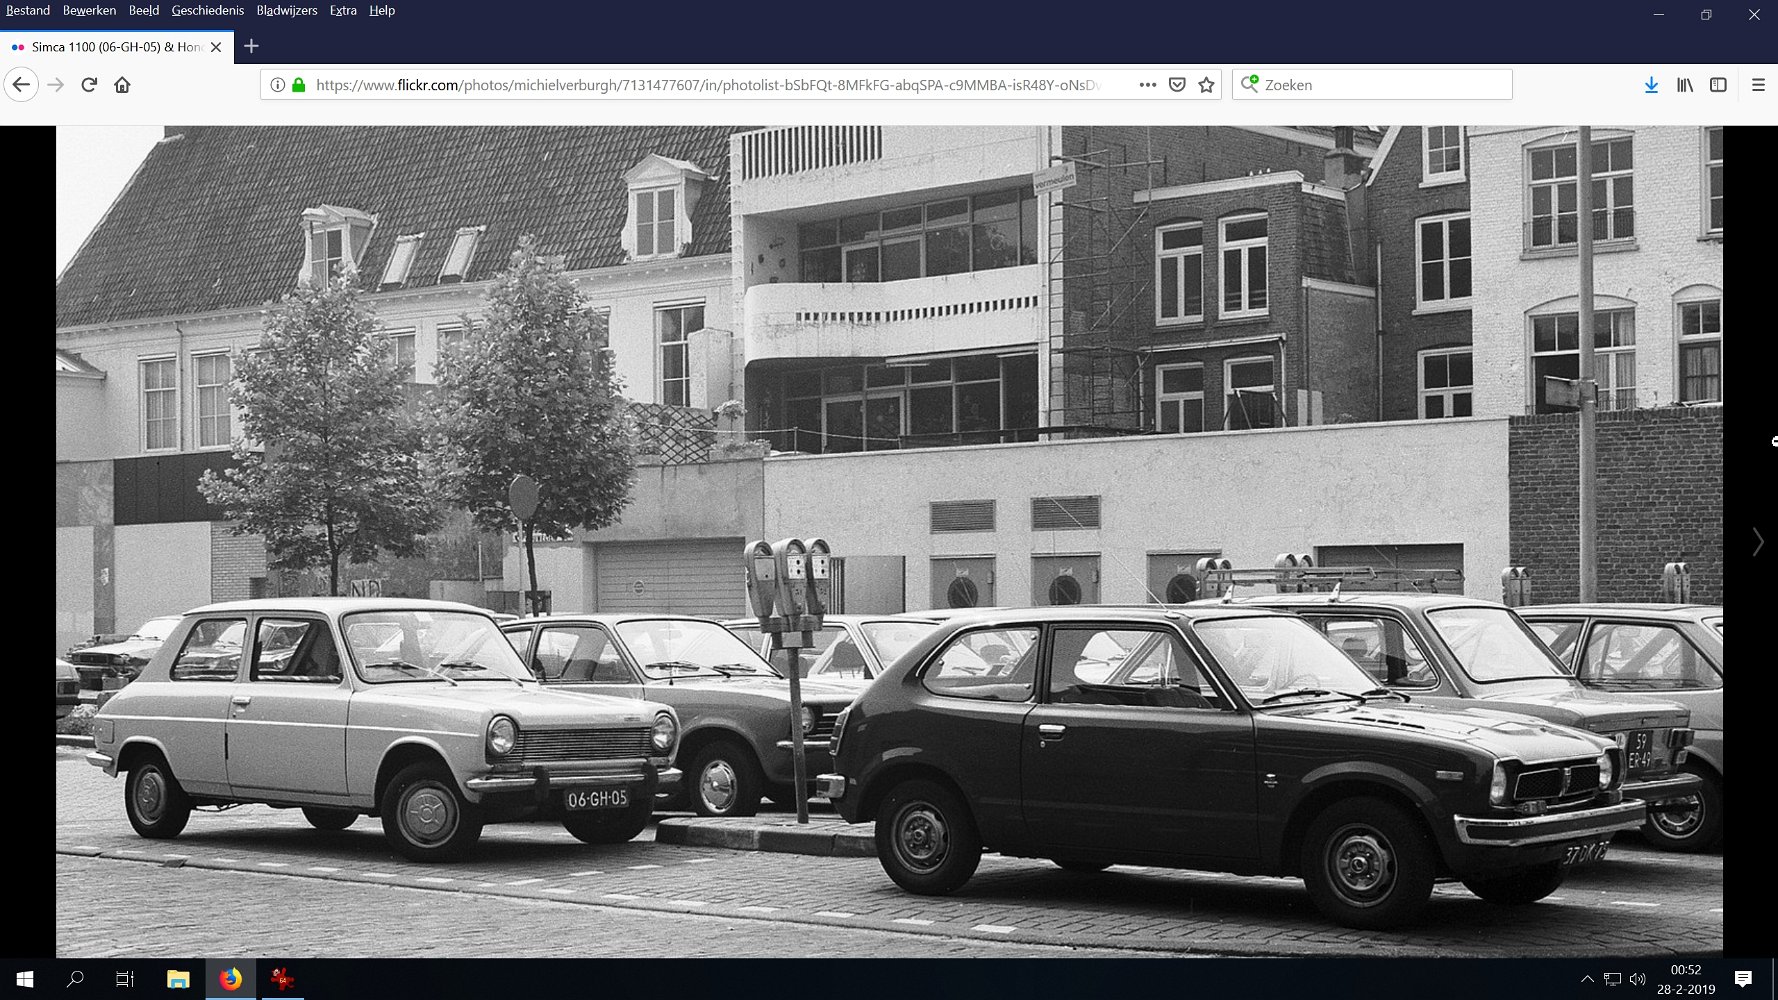
Task: Open the Downloads panel
Action: click(1651, 85)
